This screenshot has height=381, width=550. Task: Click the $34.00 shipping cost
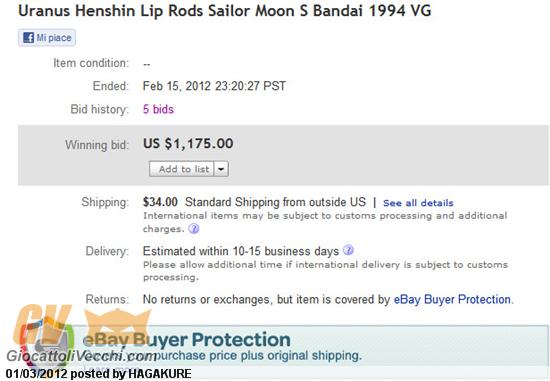(160, 202)
